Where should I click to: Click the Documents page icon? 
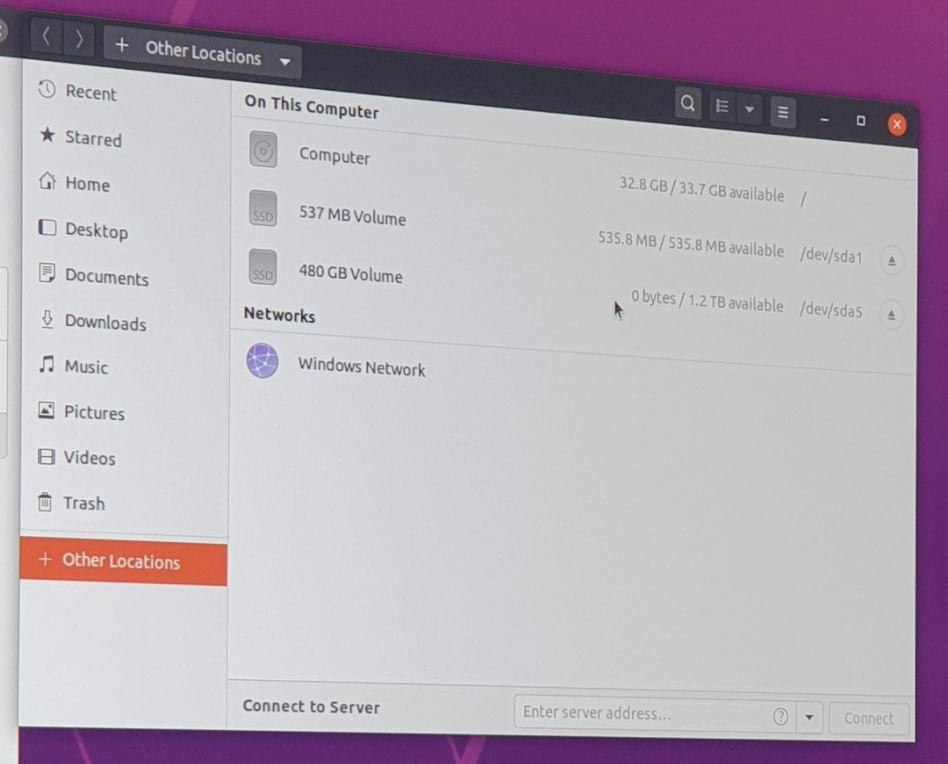pos(47,273)
